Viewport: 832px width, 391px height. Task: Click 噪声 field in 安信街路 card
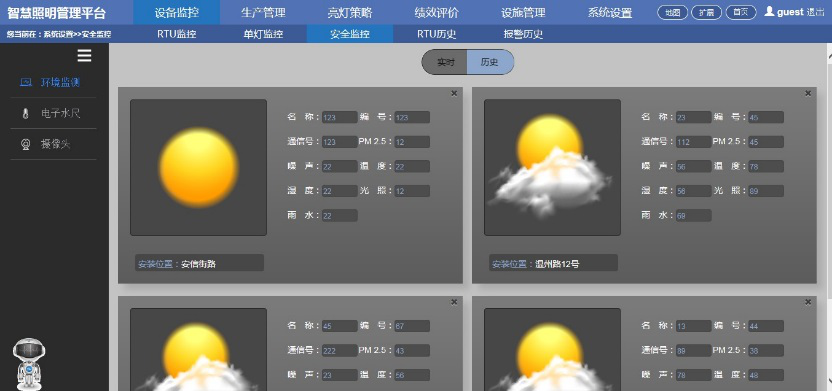[340, 167]
